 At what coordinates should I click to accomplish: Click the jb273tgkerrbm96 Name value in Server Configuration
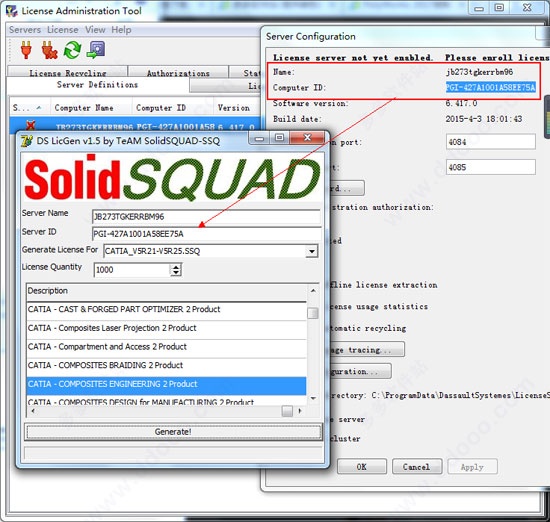(479, 72)
